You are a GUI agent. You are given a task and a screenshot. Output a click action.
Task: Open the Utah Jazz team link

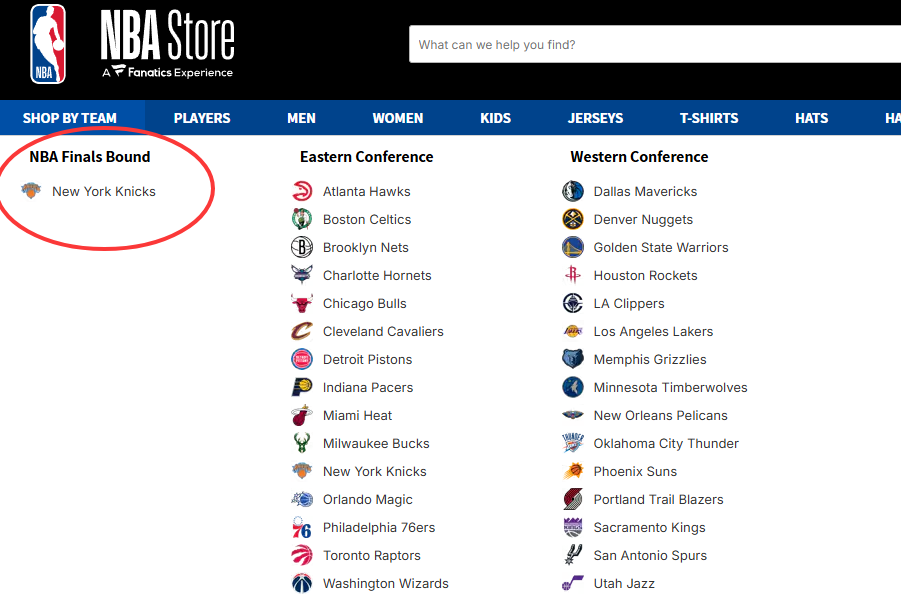[x=624, y=583]
